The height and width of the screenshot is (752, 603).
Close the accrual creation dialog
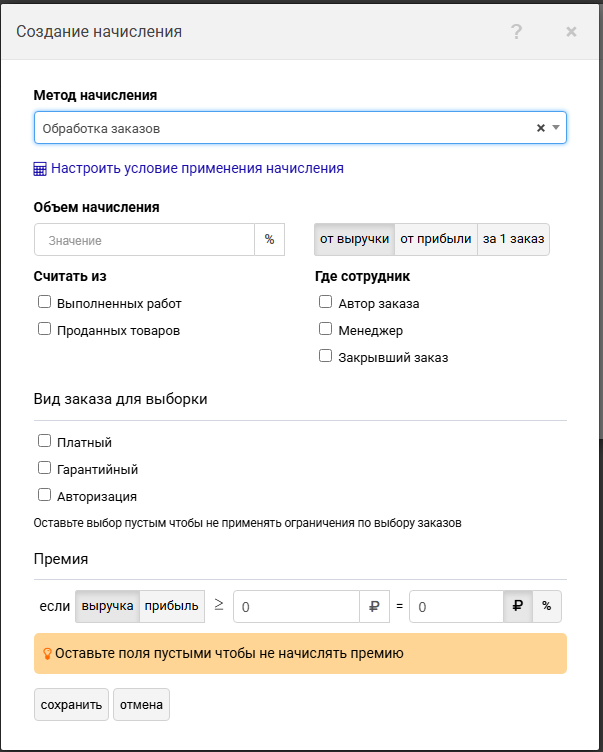click(571, 32)
